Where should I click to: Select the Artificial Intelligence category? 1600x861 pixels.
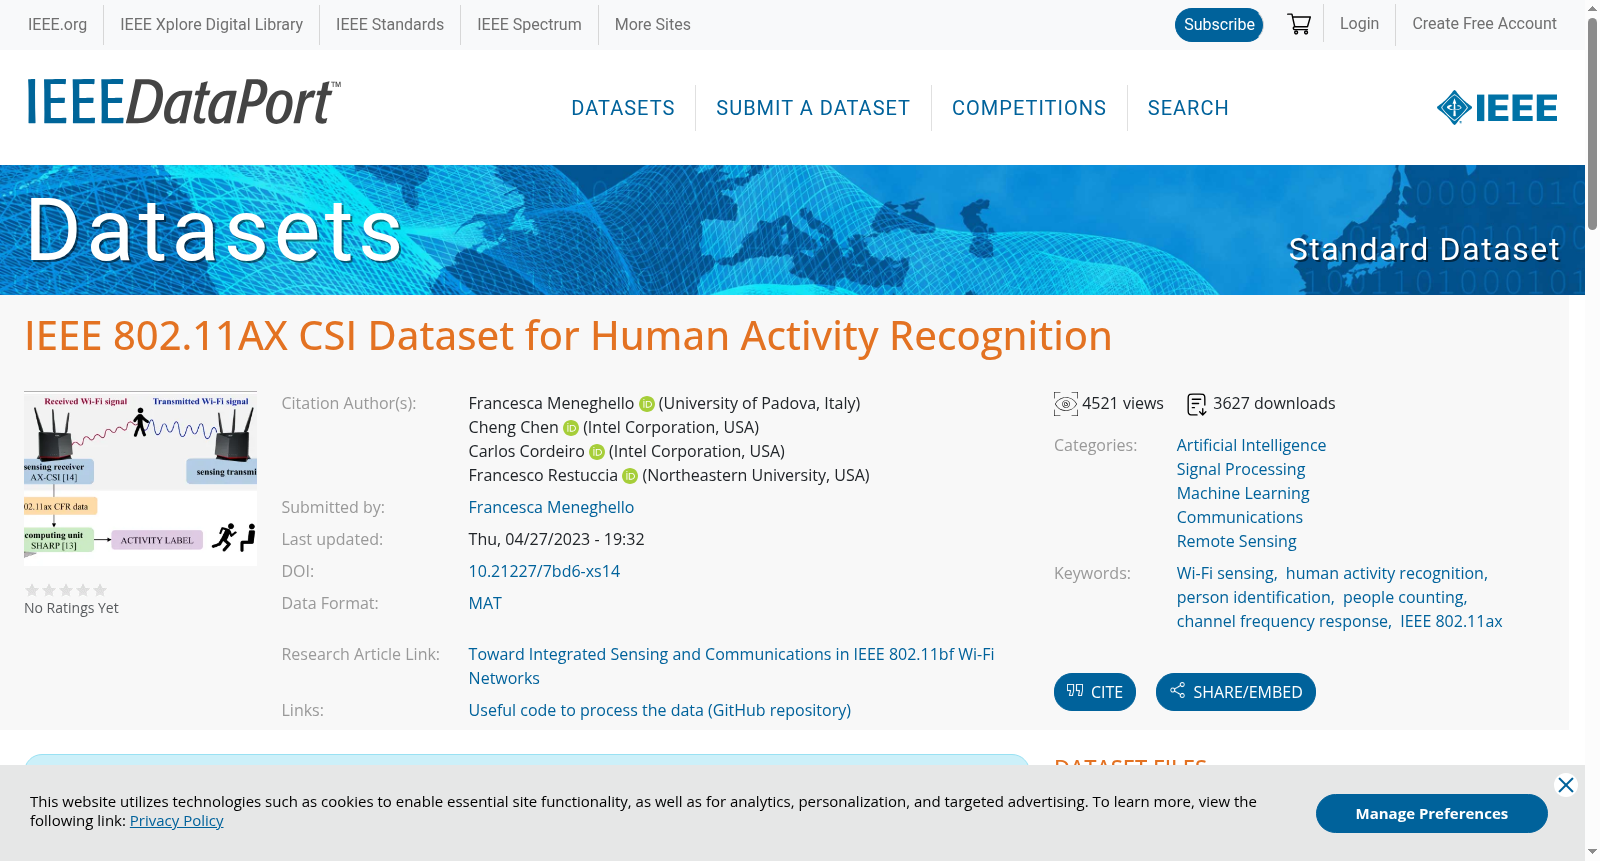pos(1251,445)
